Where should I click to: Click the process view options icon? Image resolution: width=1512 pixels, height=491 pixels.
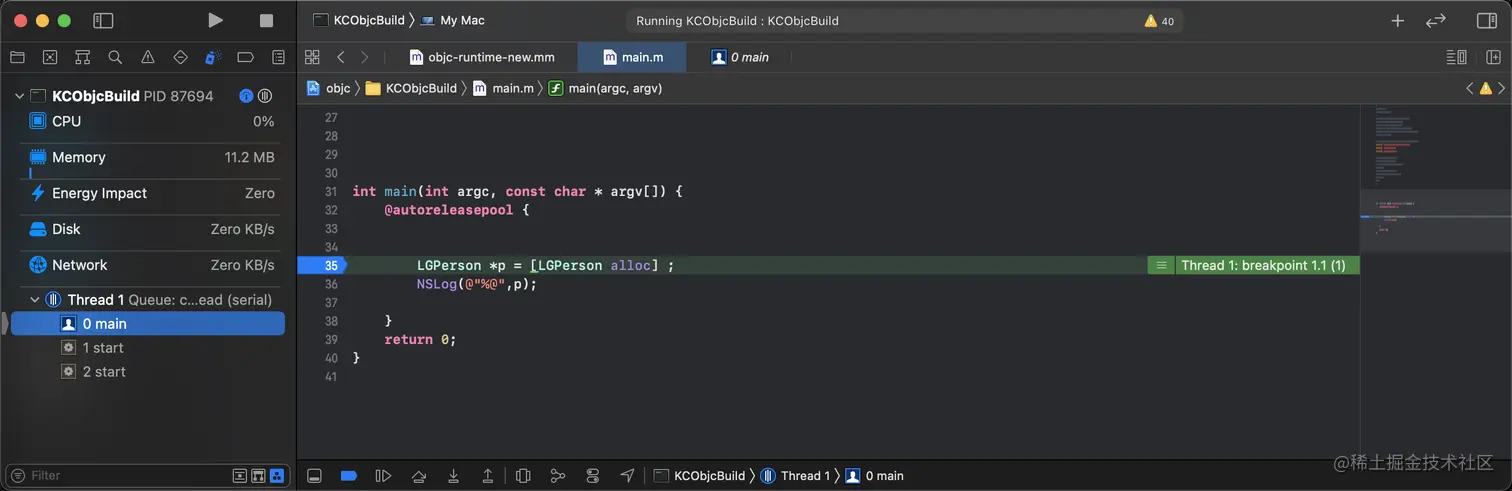[x=265, y=96]
